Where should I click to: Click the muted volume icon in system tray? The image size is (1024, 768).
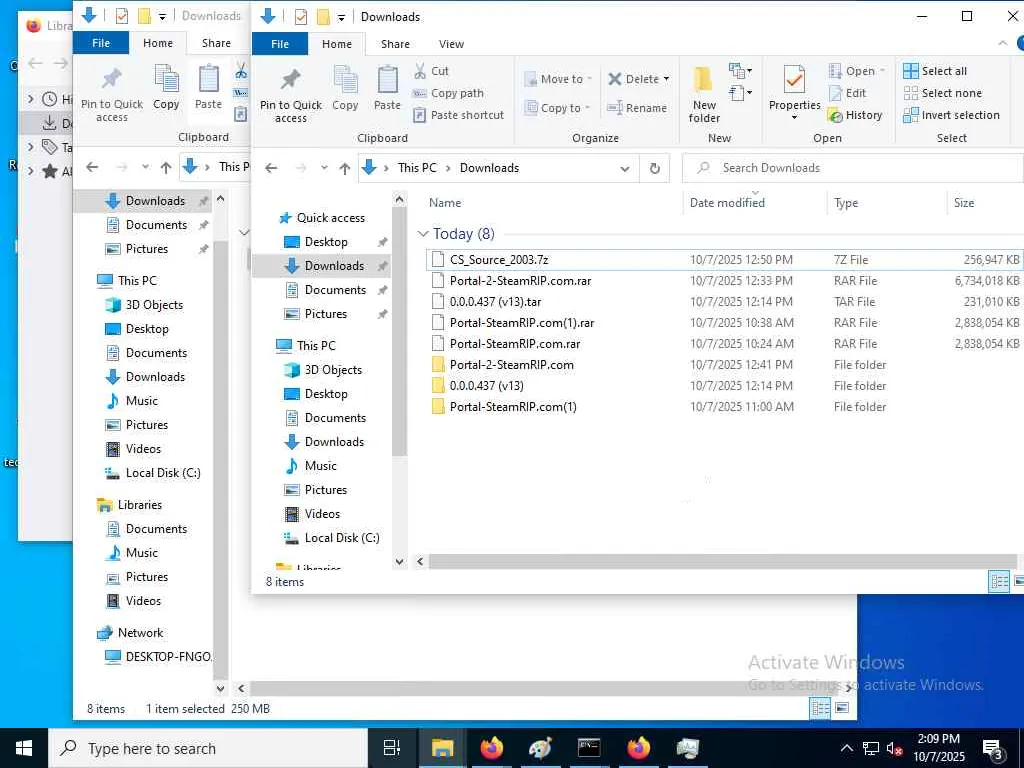[x=895, y=749]
